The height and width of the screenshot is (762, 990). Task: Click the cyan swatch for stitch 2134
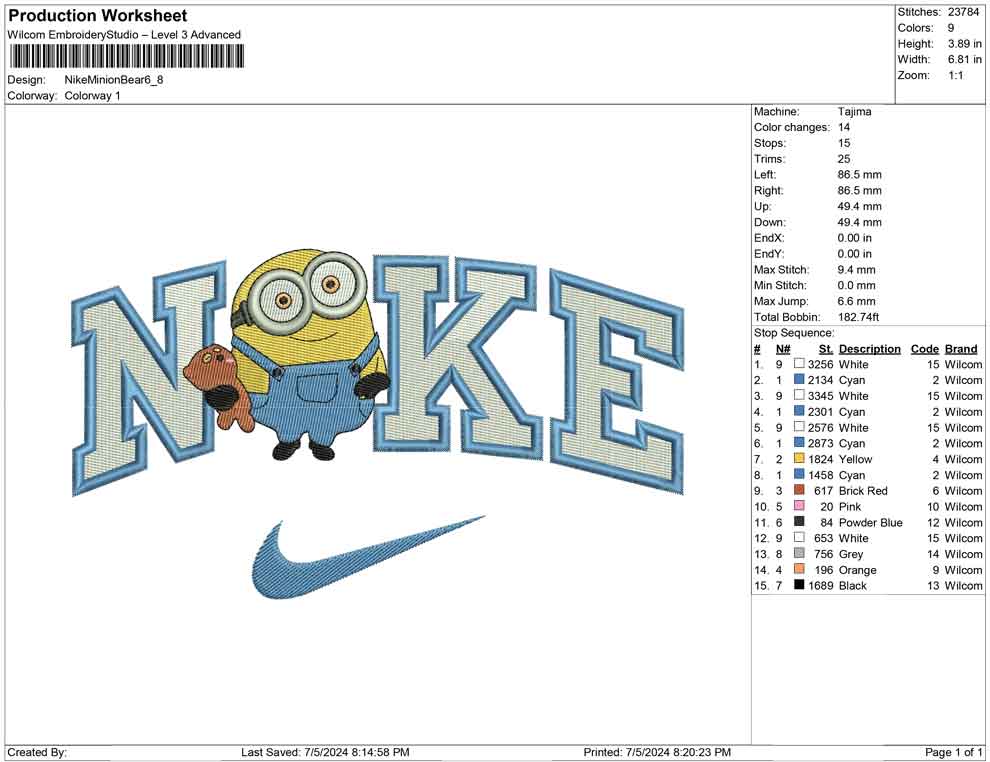pyautogui.click(x=799, y=379)
